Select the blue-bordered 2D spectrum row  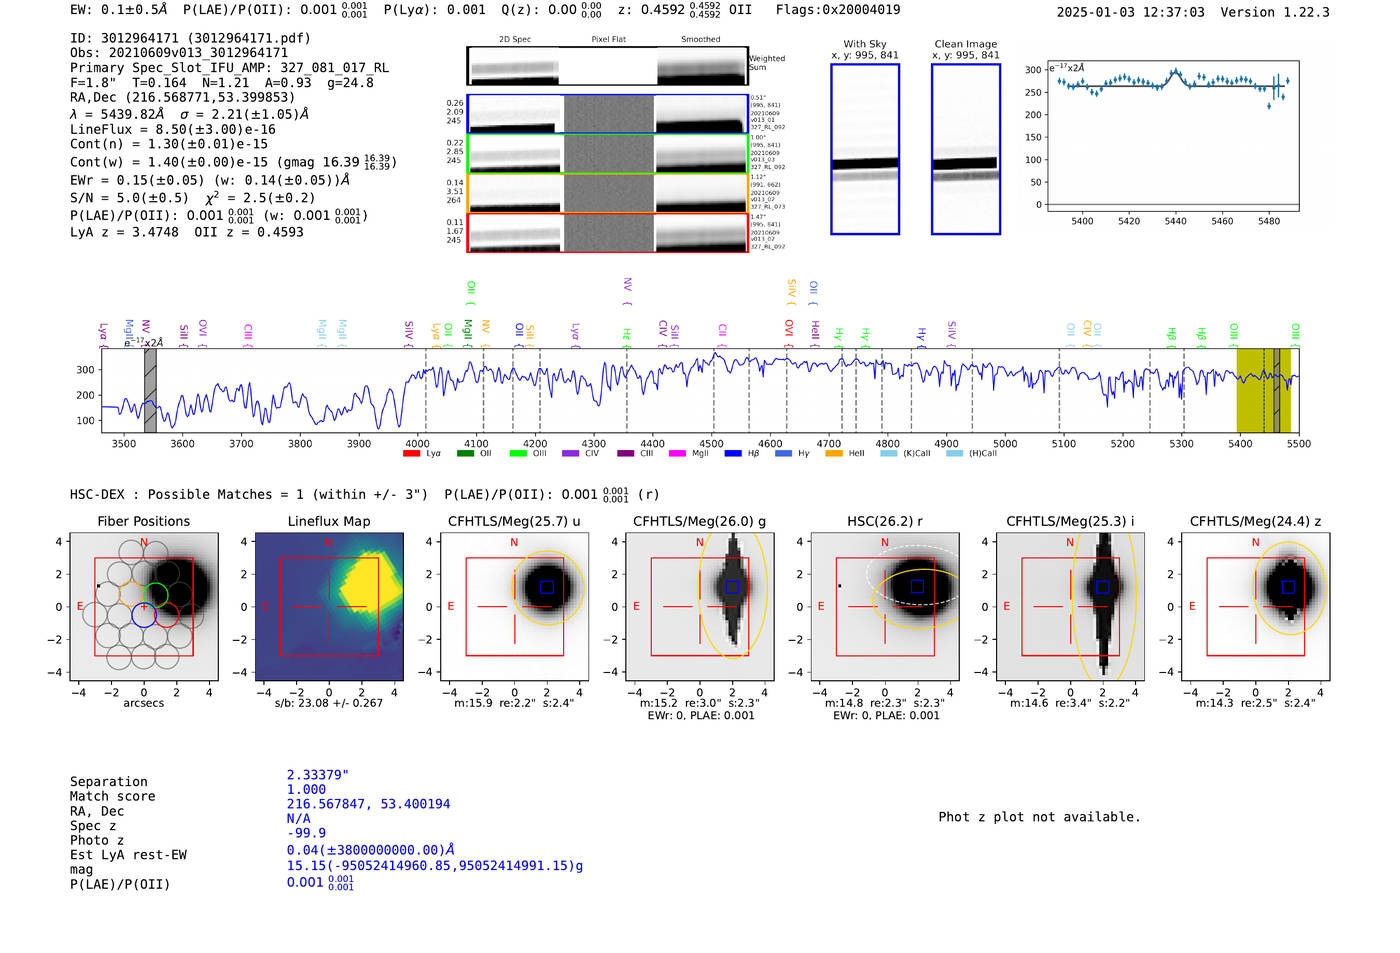[608, 114]
